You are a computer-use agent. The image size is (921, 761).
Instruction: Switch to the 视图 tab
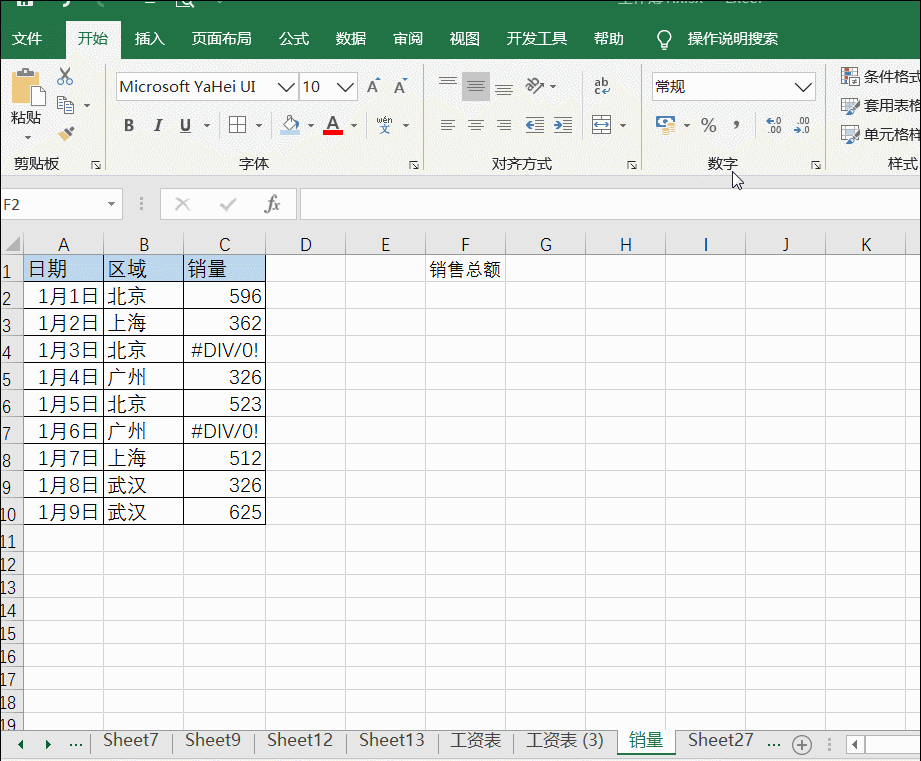(465, 39)
